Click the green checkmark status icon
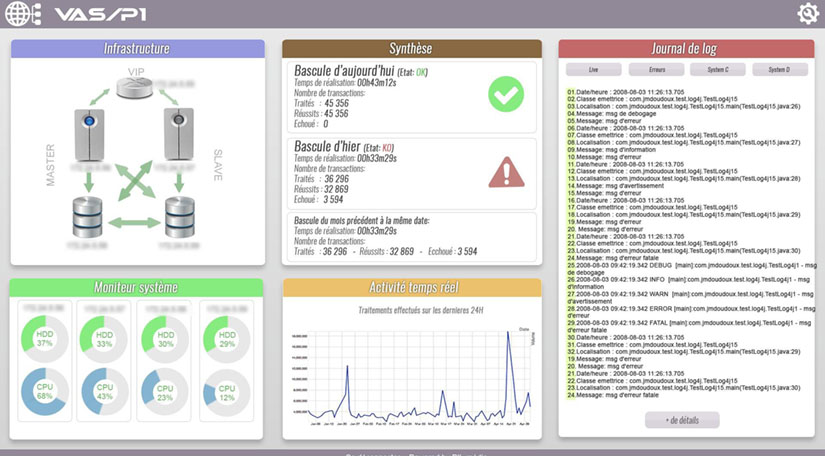The height and width of the screenshot is (456, 825). (x=506, y=94)
